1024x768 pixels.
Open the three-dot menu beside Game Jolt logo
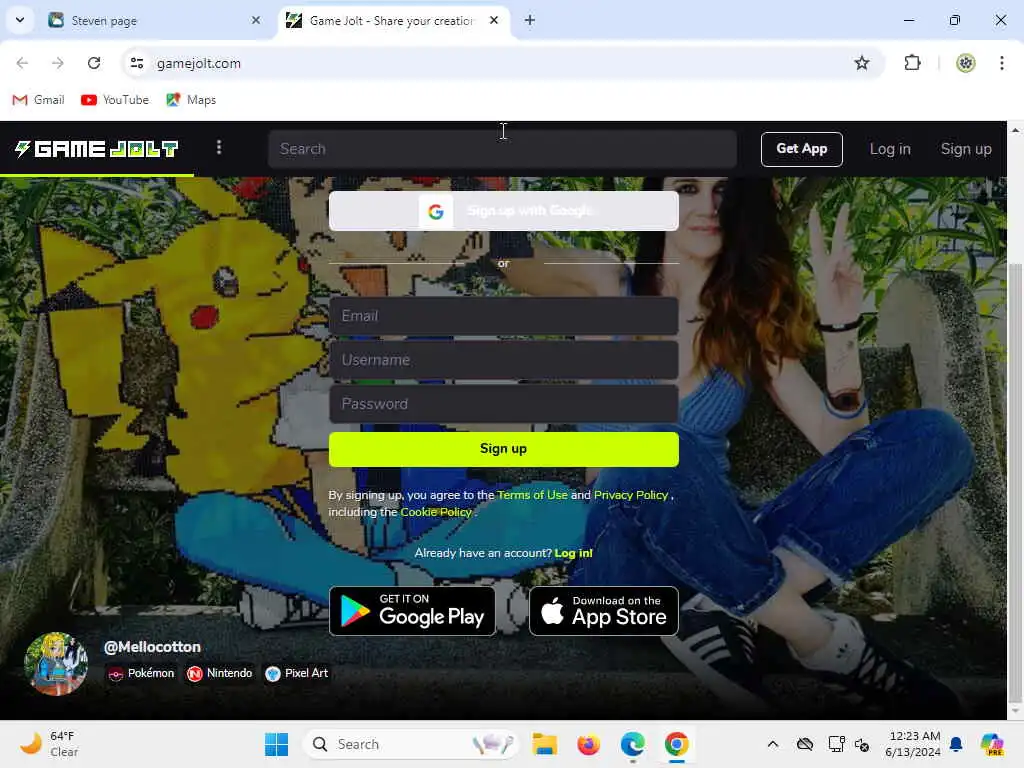[219, 148]
